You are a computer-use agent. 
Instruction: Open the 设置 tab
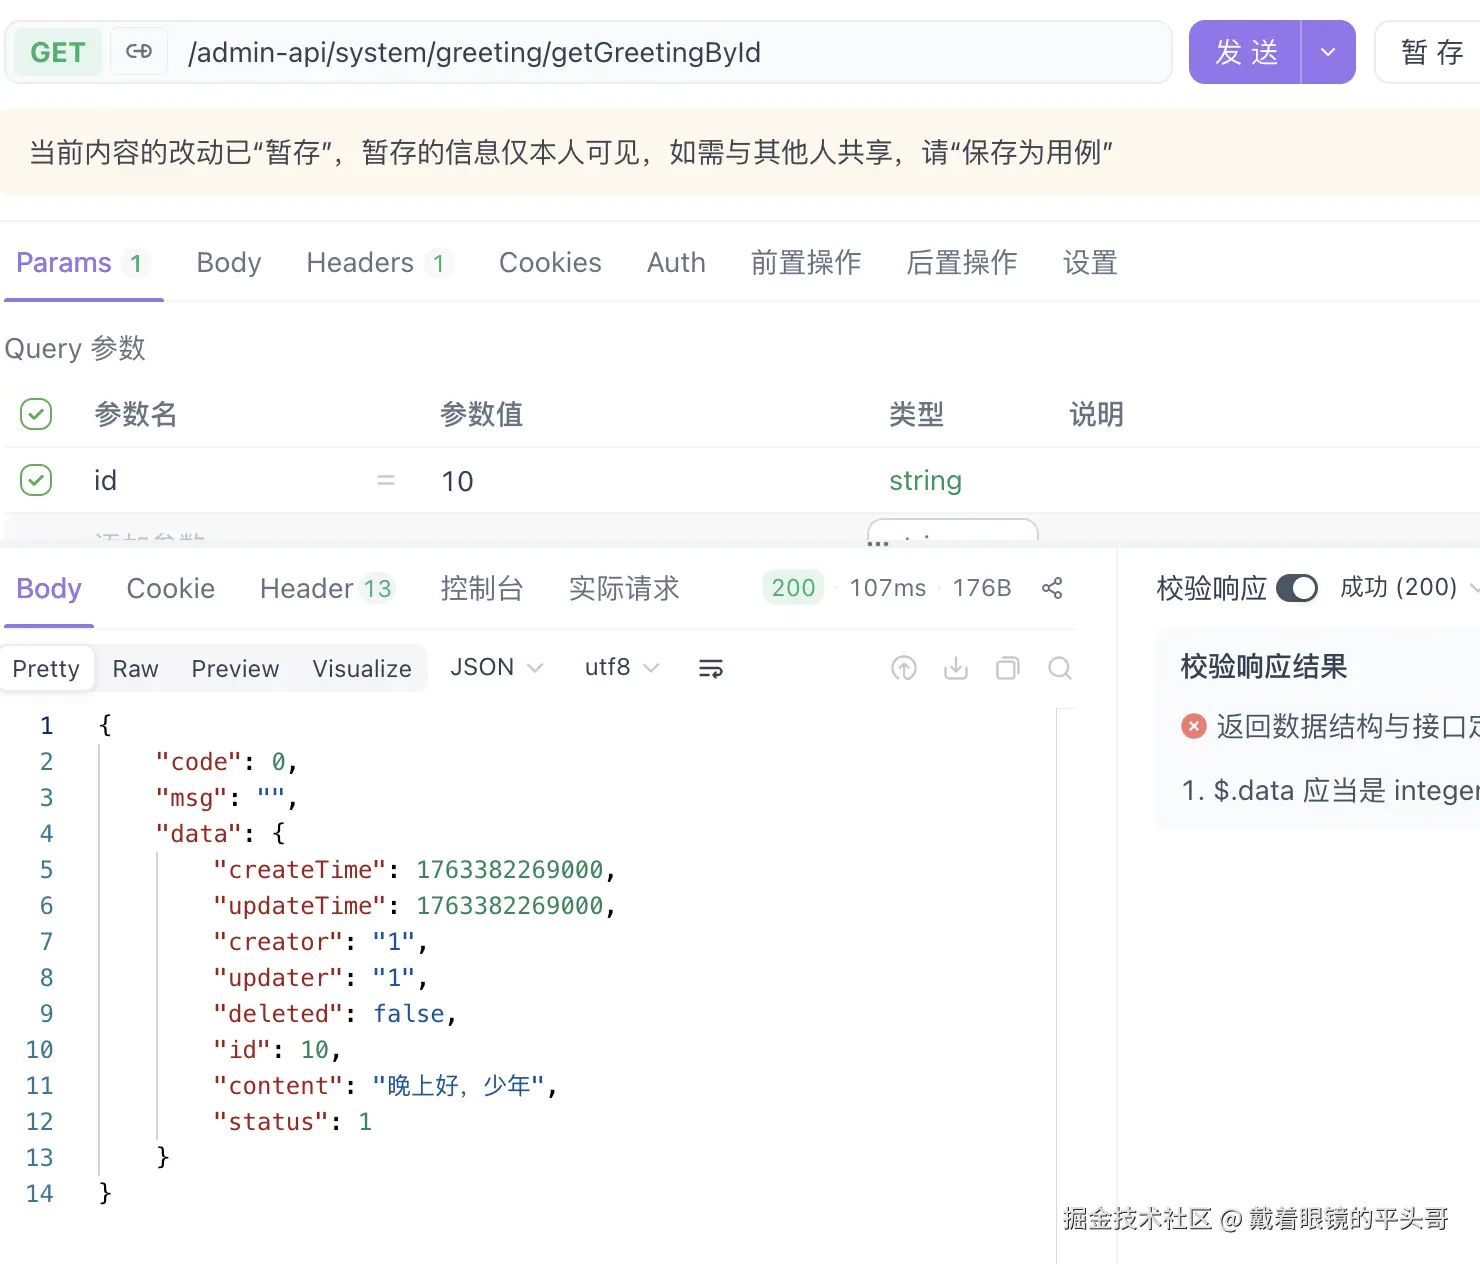tap(1090, 263)
